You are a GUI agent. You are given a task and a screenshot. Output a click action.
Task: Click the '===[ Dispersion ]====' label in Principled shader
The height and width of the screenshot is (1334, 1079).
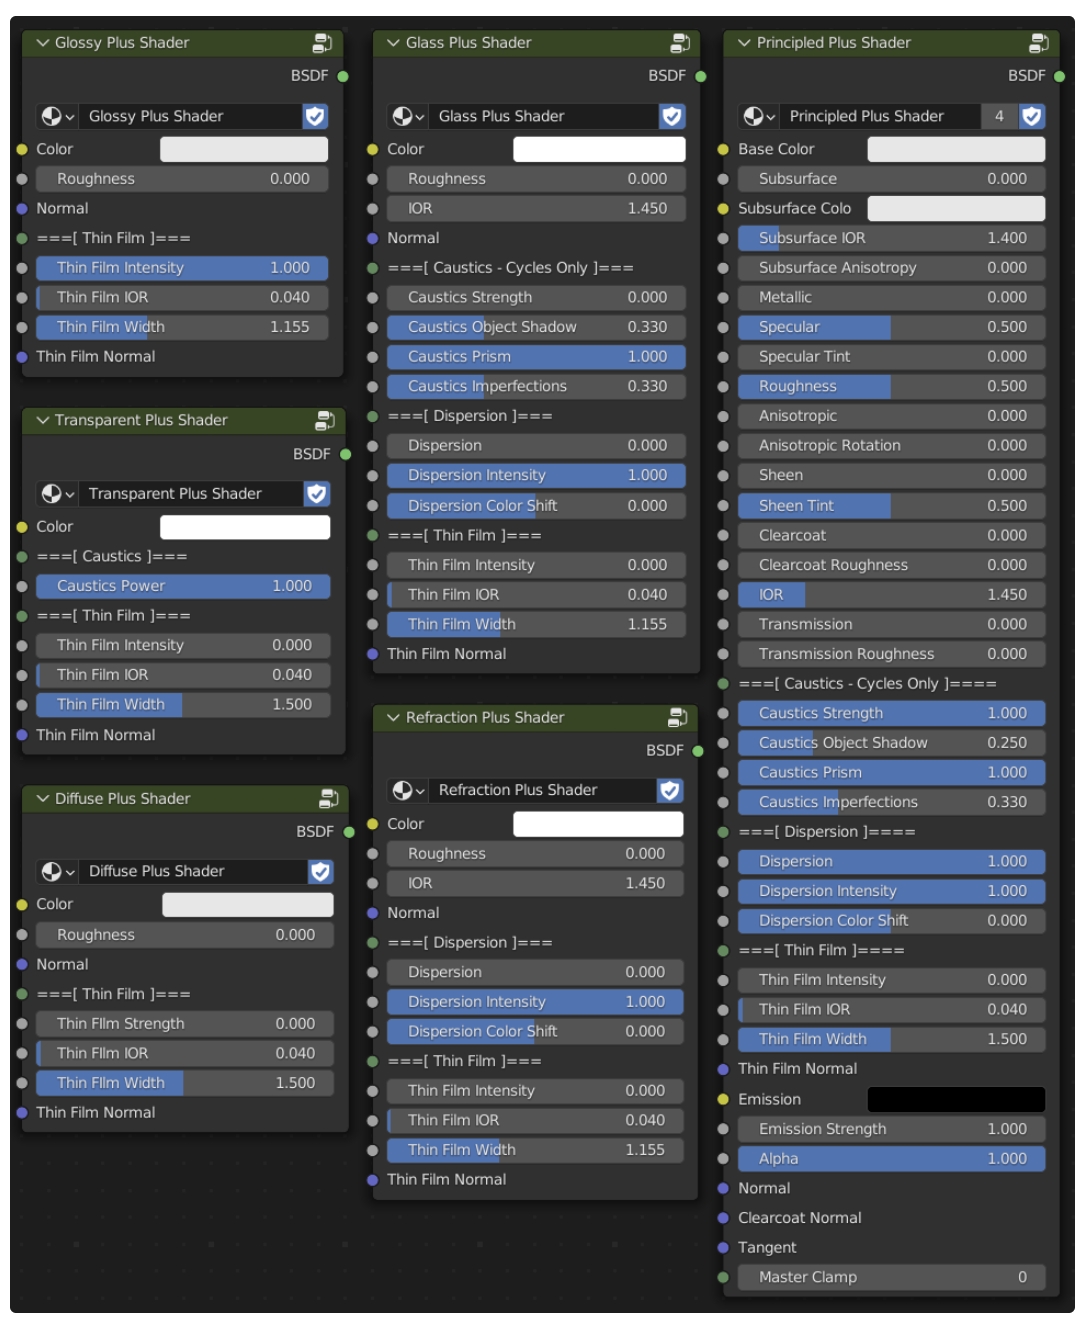pos(827,832)
